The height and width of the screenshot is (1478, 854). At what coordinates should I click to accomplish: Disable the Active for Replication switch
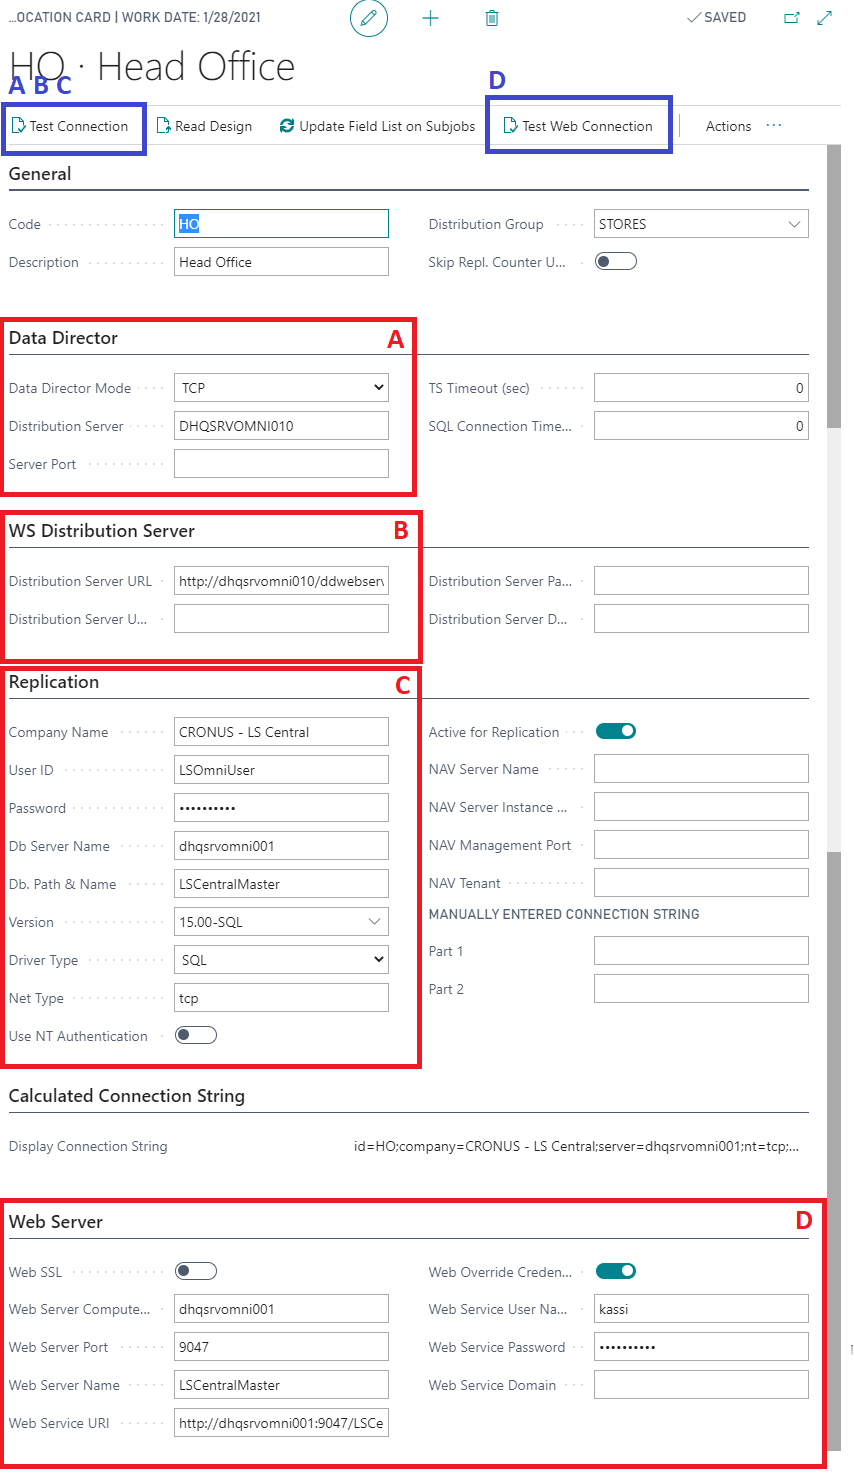coord(615,732)
